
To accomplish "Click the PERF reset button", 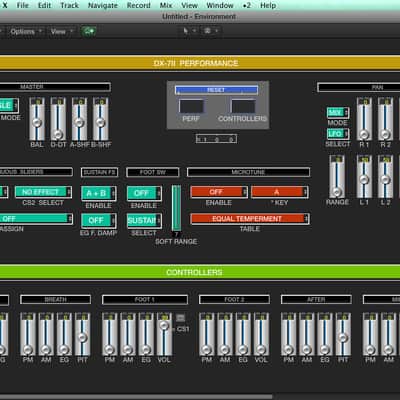I will coord(191,107).
